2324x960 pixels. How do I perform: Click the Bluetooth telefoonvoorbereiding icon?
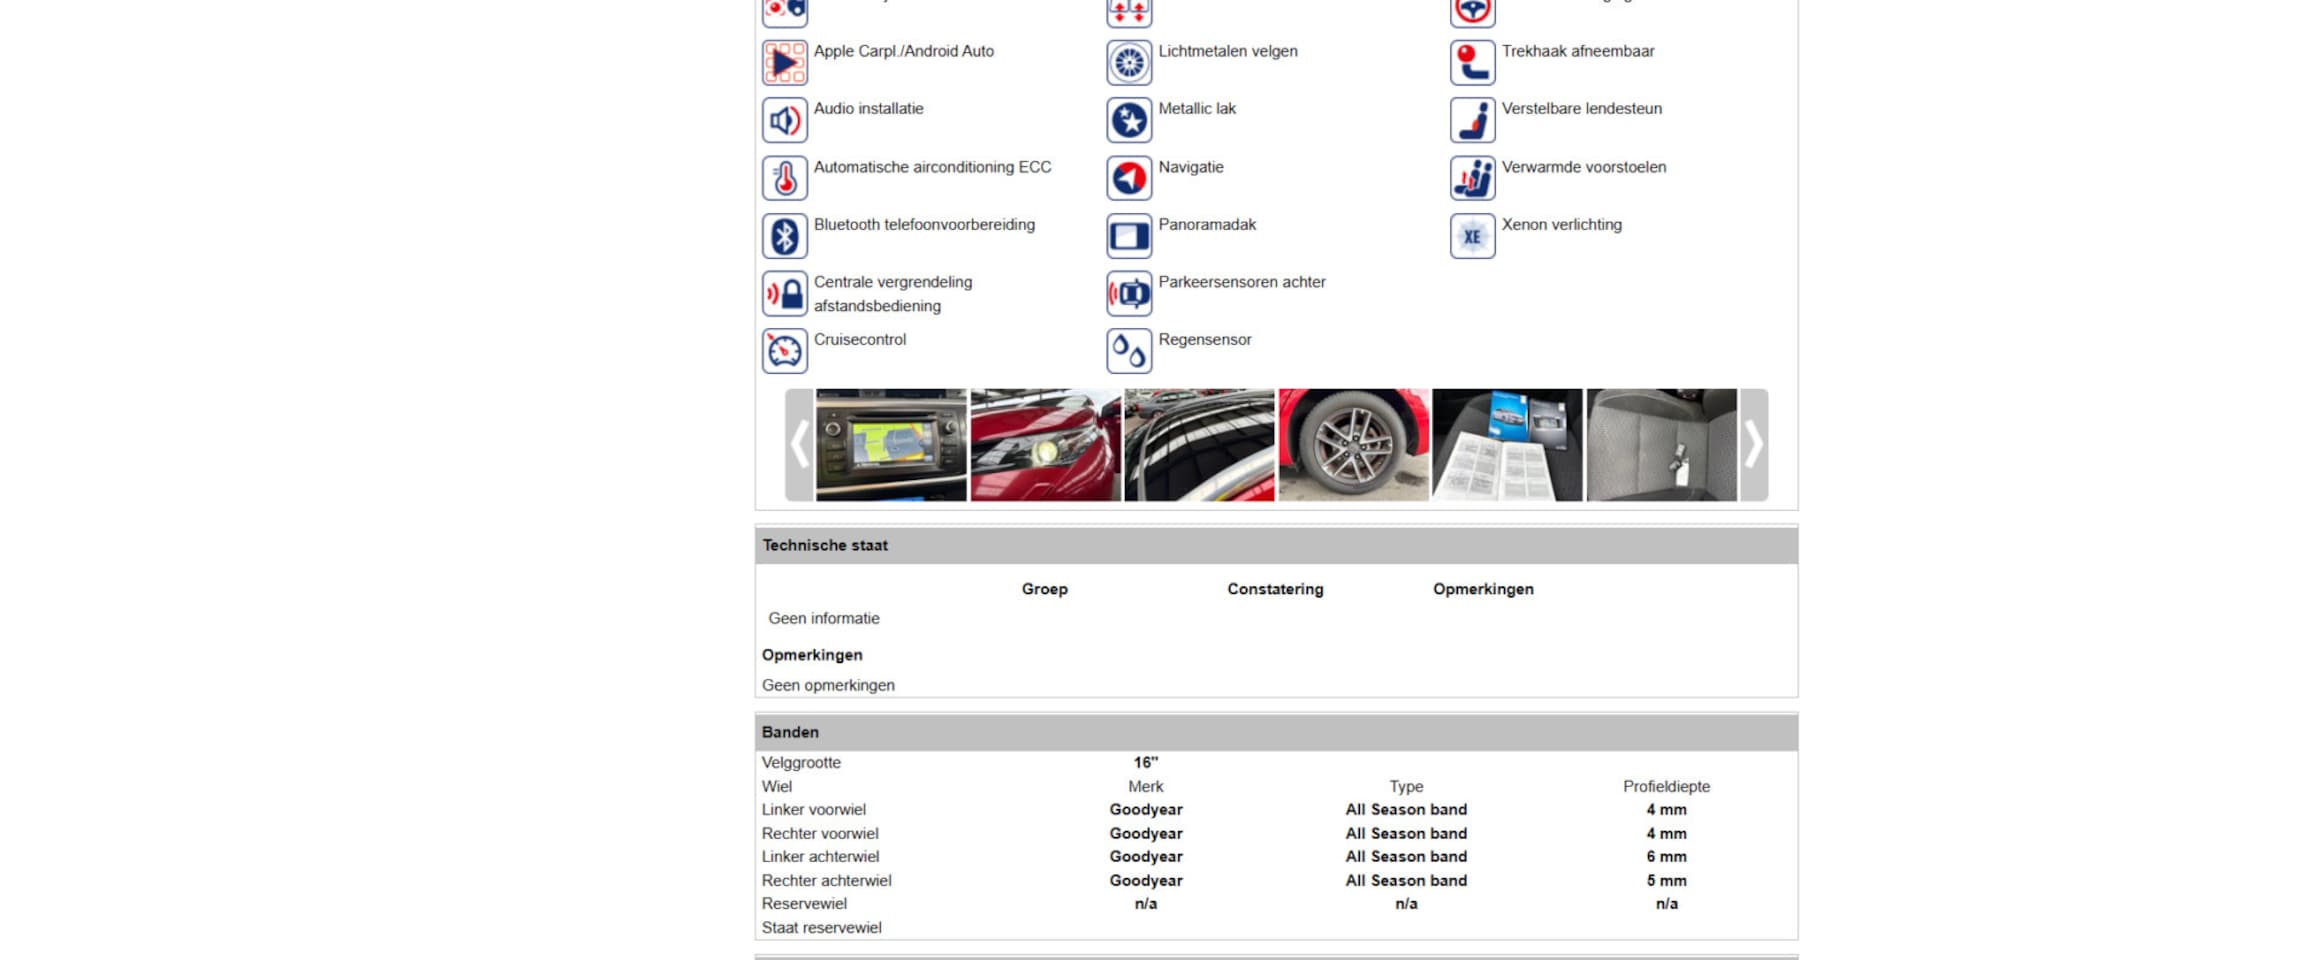pyautogui.click(x=785, y=236)
